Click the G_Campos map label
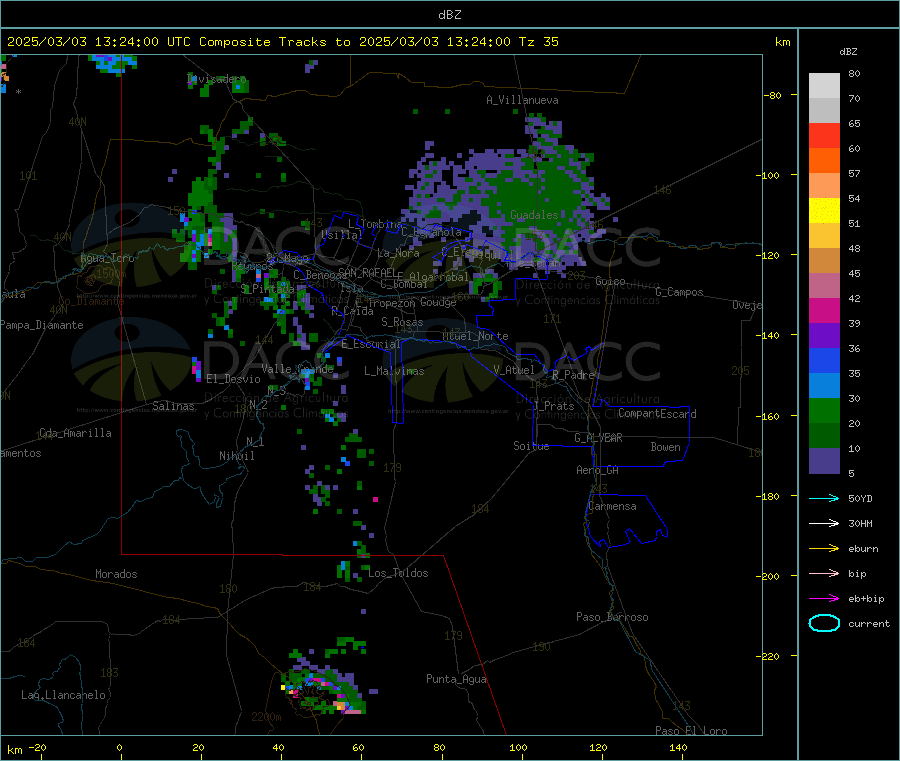This screenshot has height=761, width=900. coord(679,292)
